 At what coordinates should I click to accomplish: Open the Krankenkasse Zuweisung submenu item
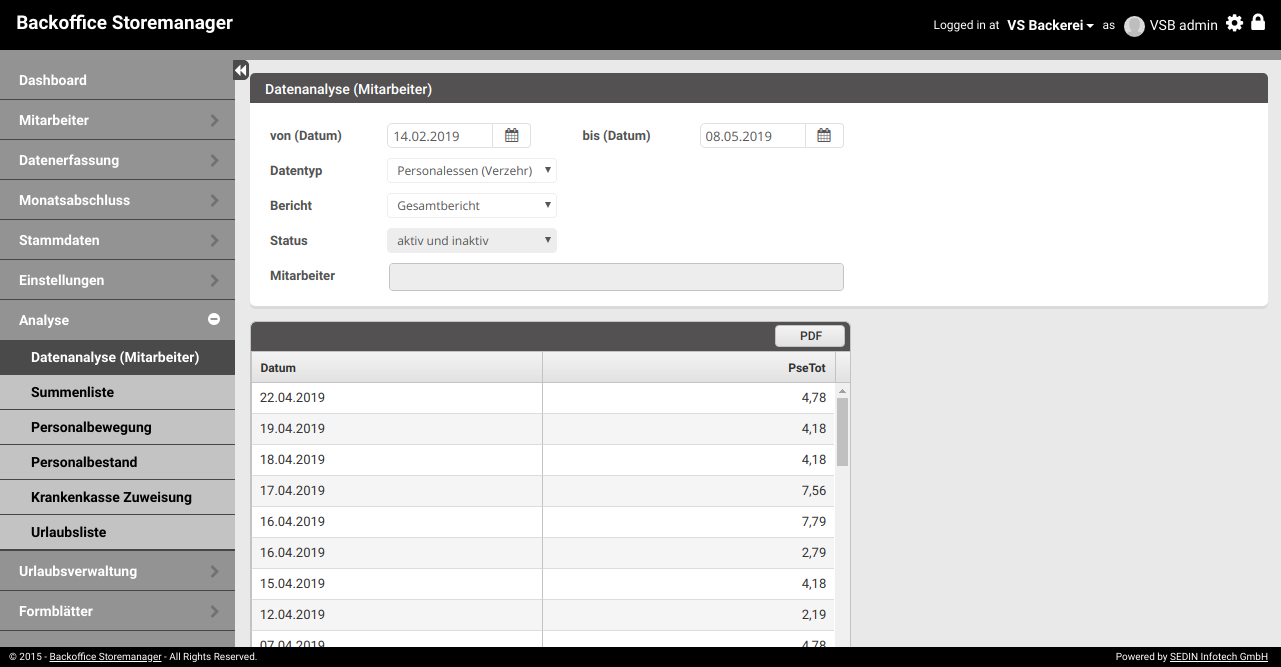117,497
